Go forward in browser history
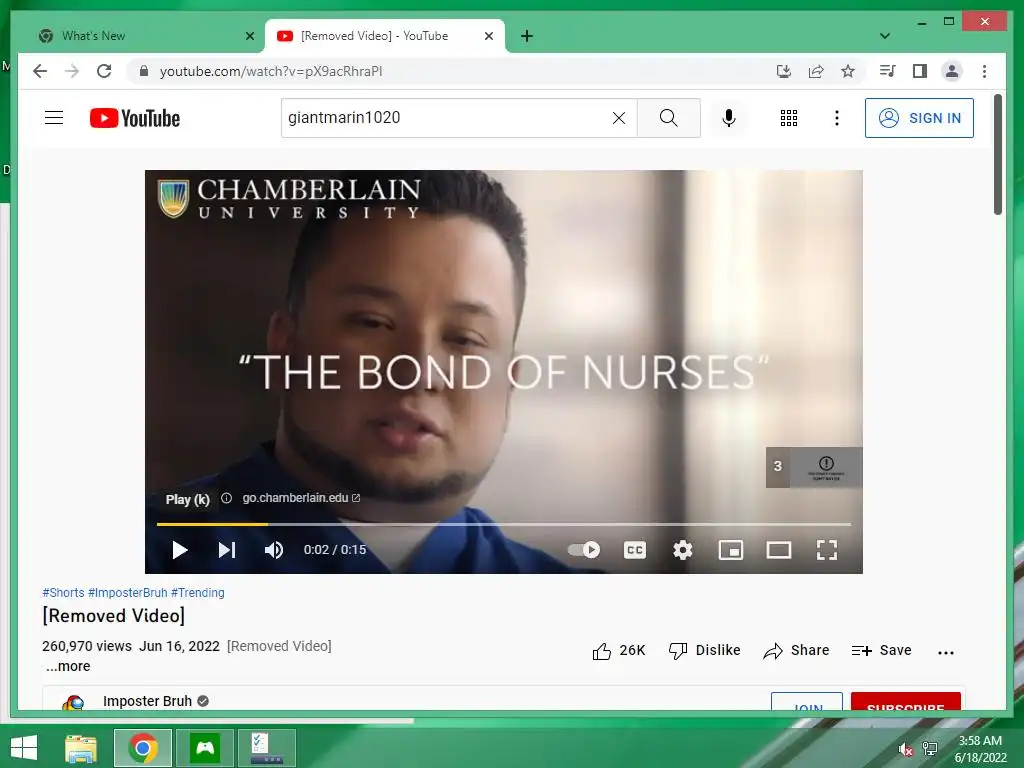The height and width of the screenshot is (768, 1024). point(72,71)
